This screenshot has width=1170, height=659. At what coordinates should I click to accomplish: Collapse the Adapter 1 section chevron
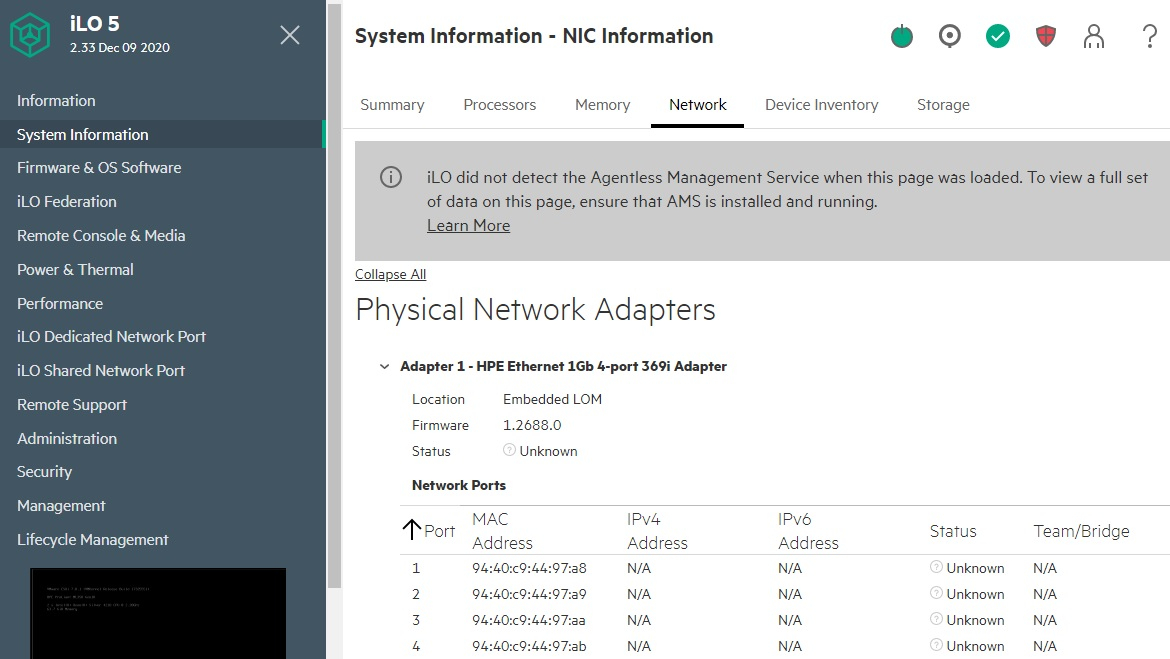point(384,366)
